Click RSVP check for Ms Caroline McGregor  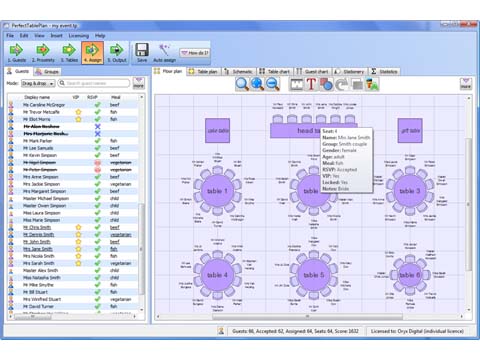click(x=97, y=105)
